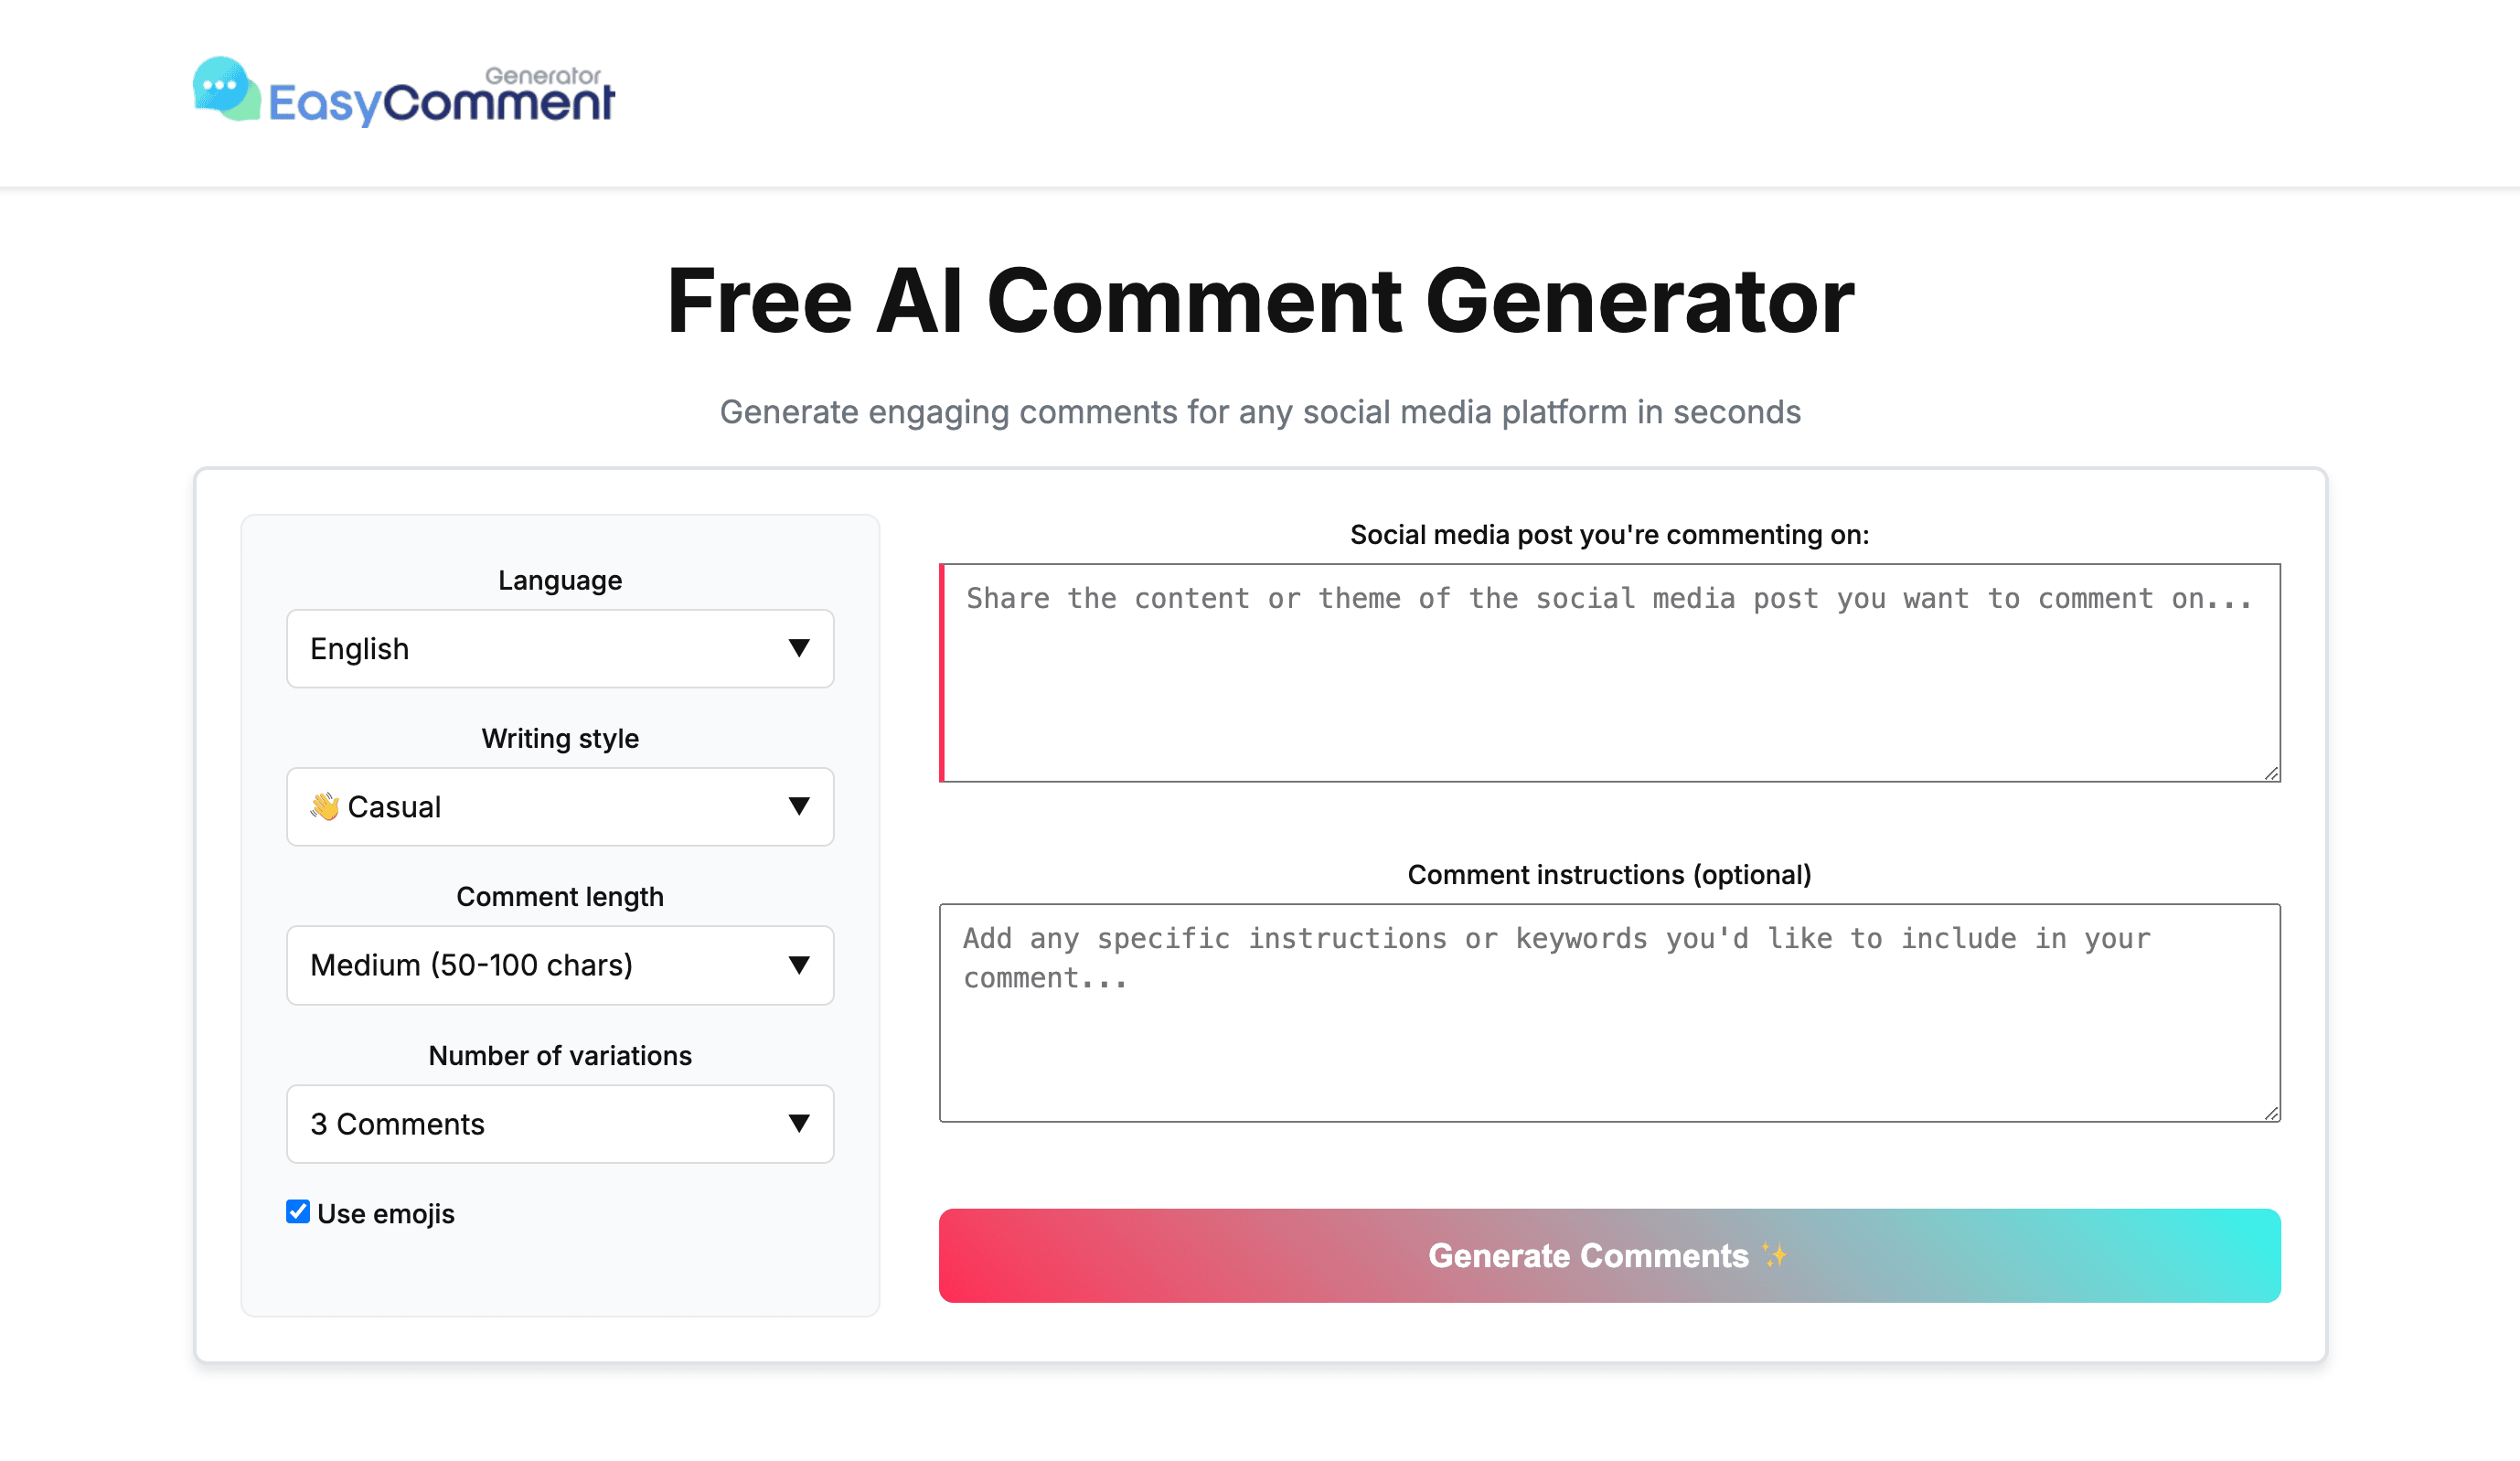This screenshot has width=2520, height=1461.
Task: Click the "Free AI Comment Generator" heading
Action: click(x=1260, y=301)
